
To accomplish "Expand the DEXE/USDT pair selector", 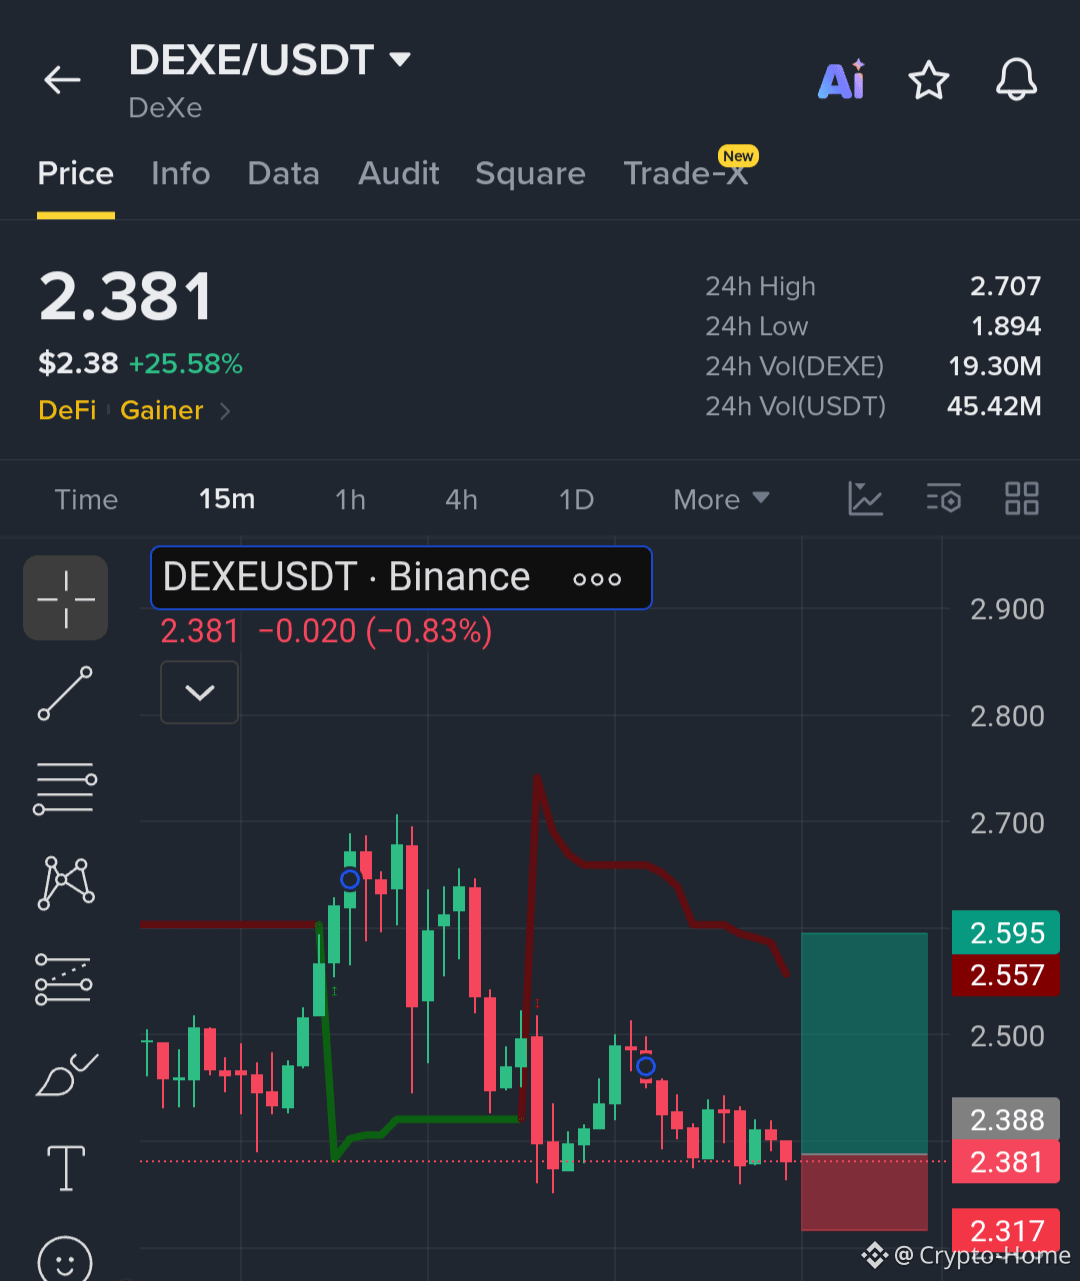I will coord(400,59).
